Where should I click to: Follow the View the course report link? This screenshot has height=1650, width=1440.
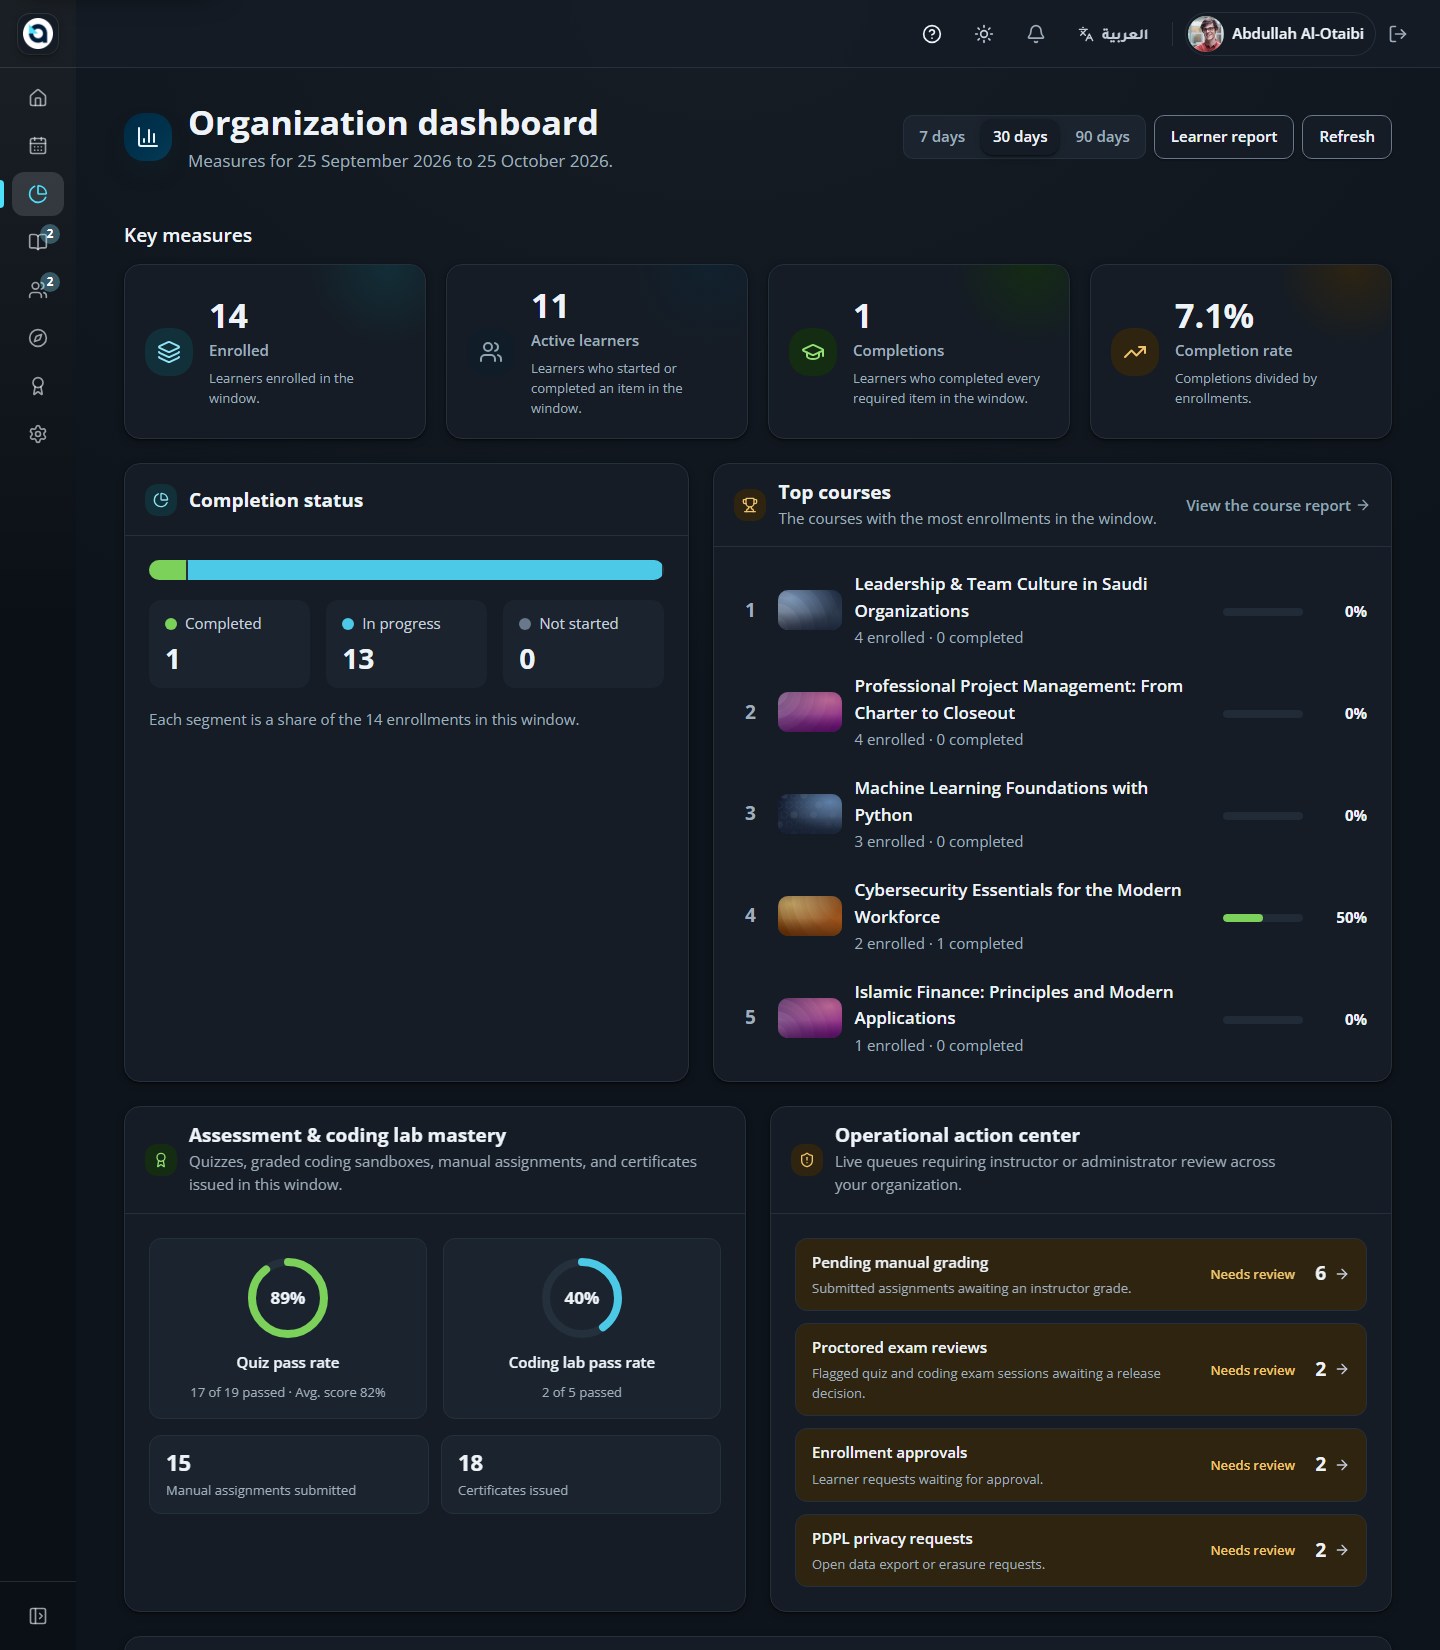coord(1277,506)
